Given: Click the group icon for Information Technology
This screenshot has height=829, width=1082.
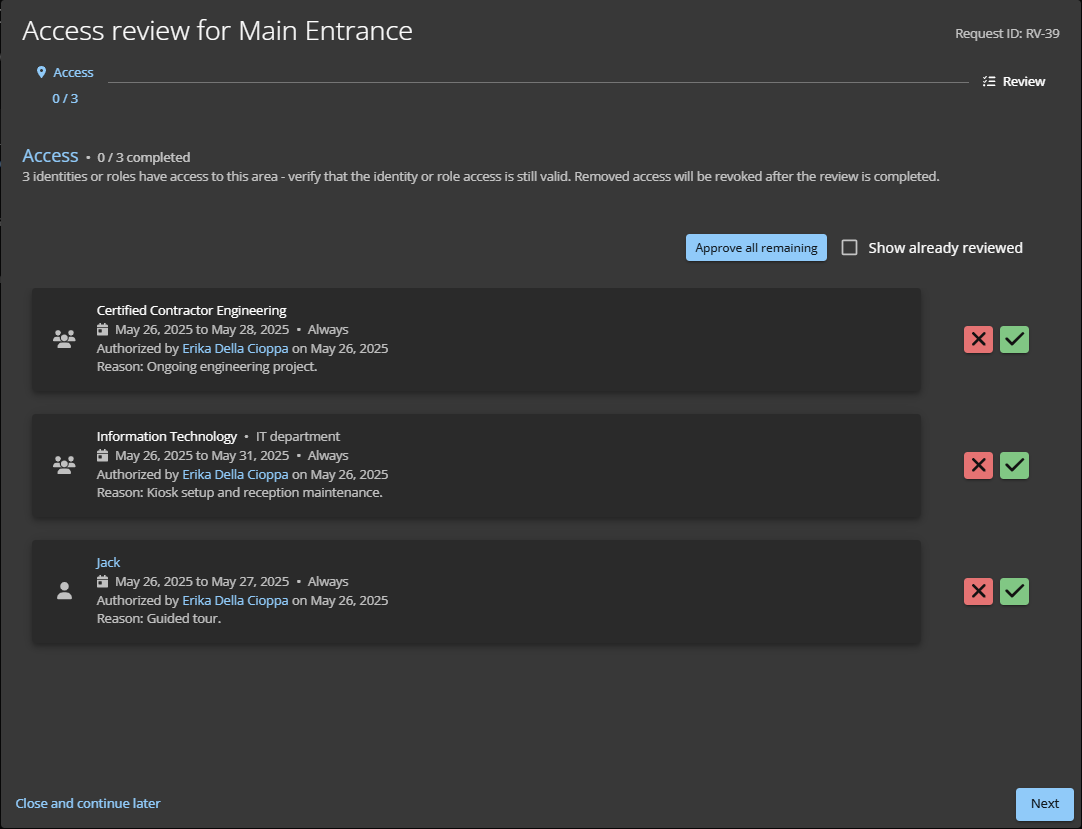Looking at the screenshot, I should (x=64, y=465).
